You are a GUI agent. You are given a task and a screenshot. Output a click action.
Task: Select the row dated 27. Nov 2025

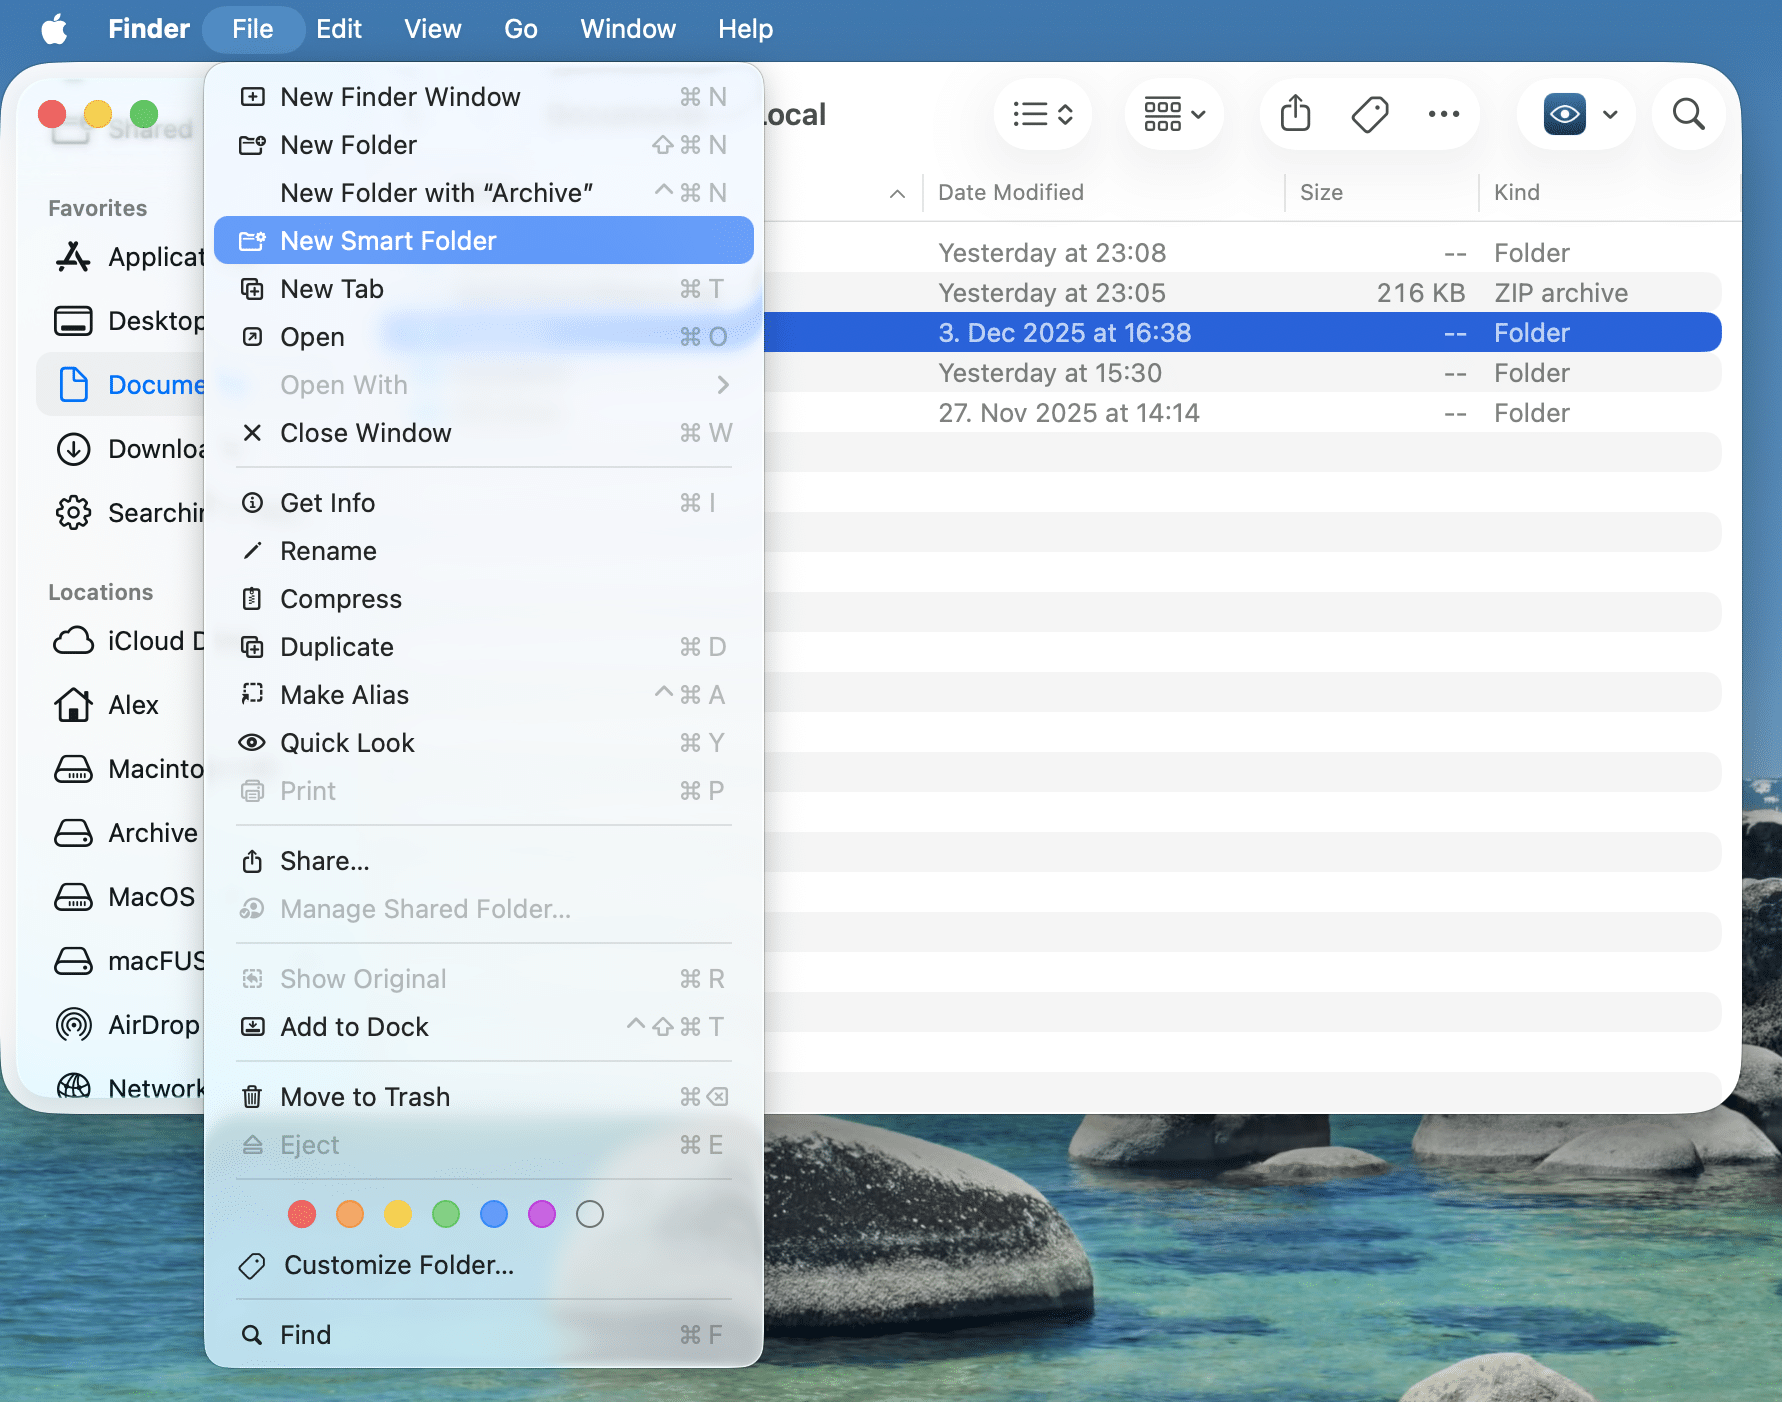coord(1242,413)
